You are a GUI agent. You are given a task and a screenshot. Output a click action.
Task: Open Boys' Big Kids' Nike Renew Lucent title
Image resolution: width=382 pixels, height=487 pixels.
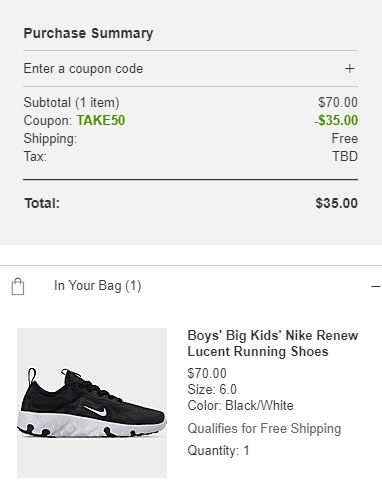click(273, 343)
